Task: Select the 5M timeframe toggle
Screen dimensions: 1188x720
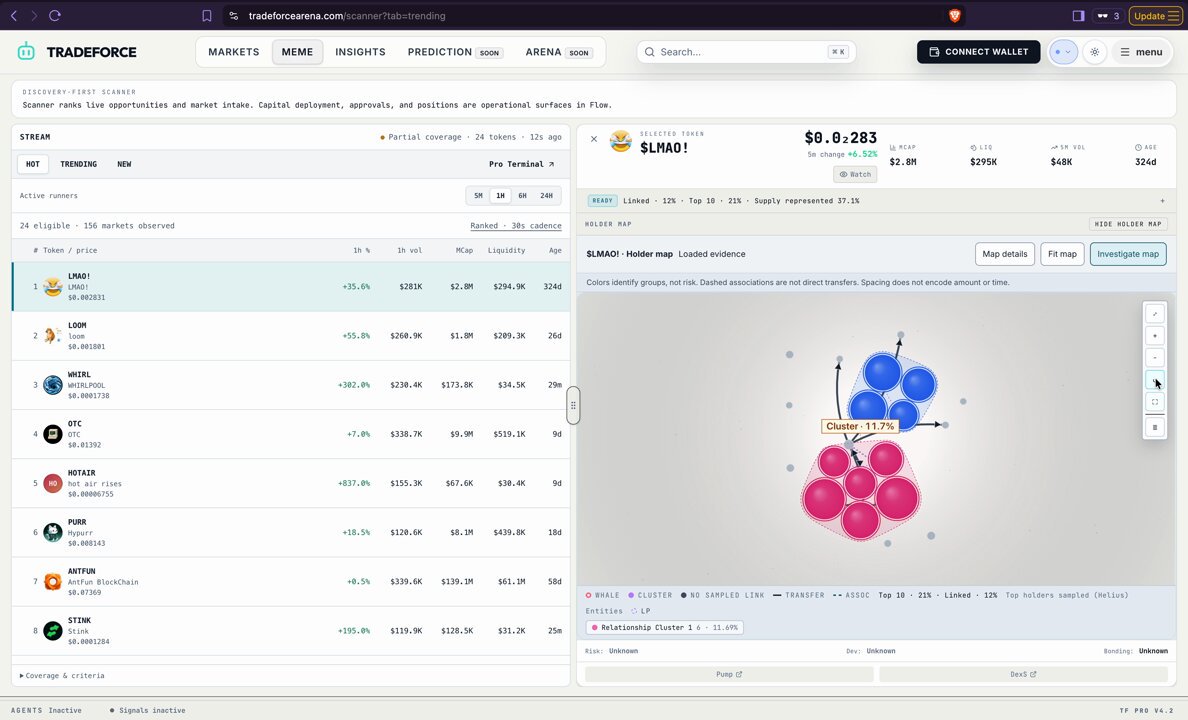Action: (478, 196)
